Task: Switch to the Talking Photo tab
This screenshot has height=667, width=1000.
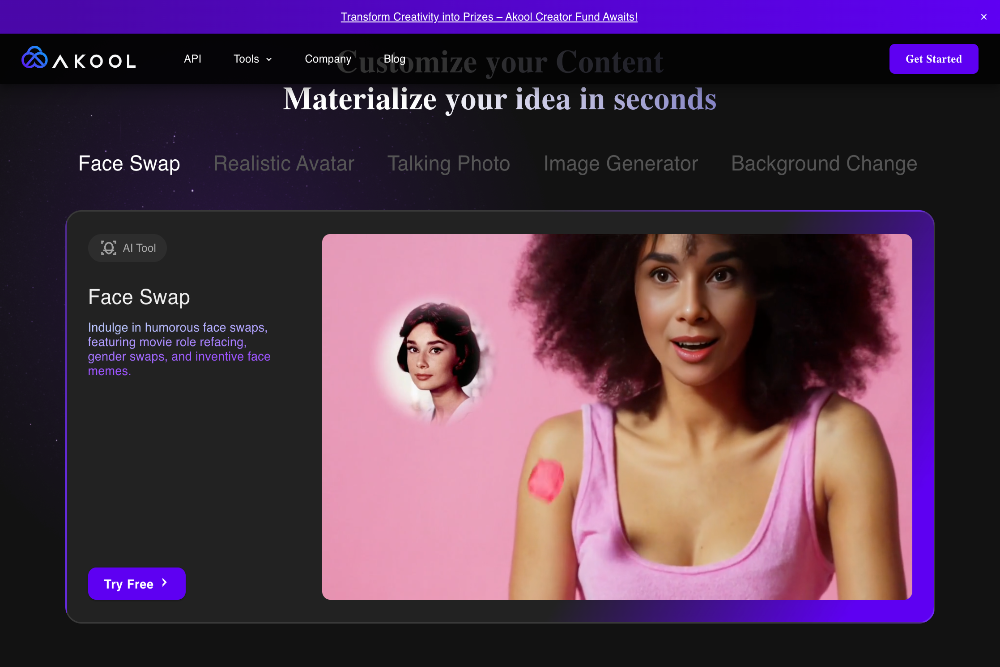Action: pyautogui.click(x=448, y=163)
